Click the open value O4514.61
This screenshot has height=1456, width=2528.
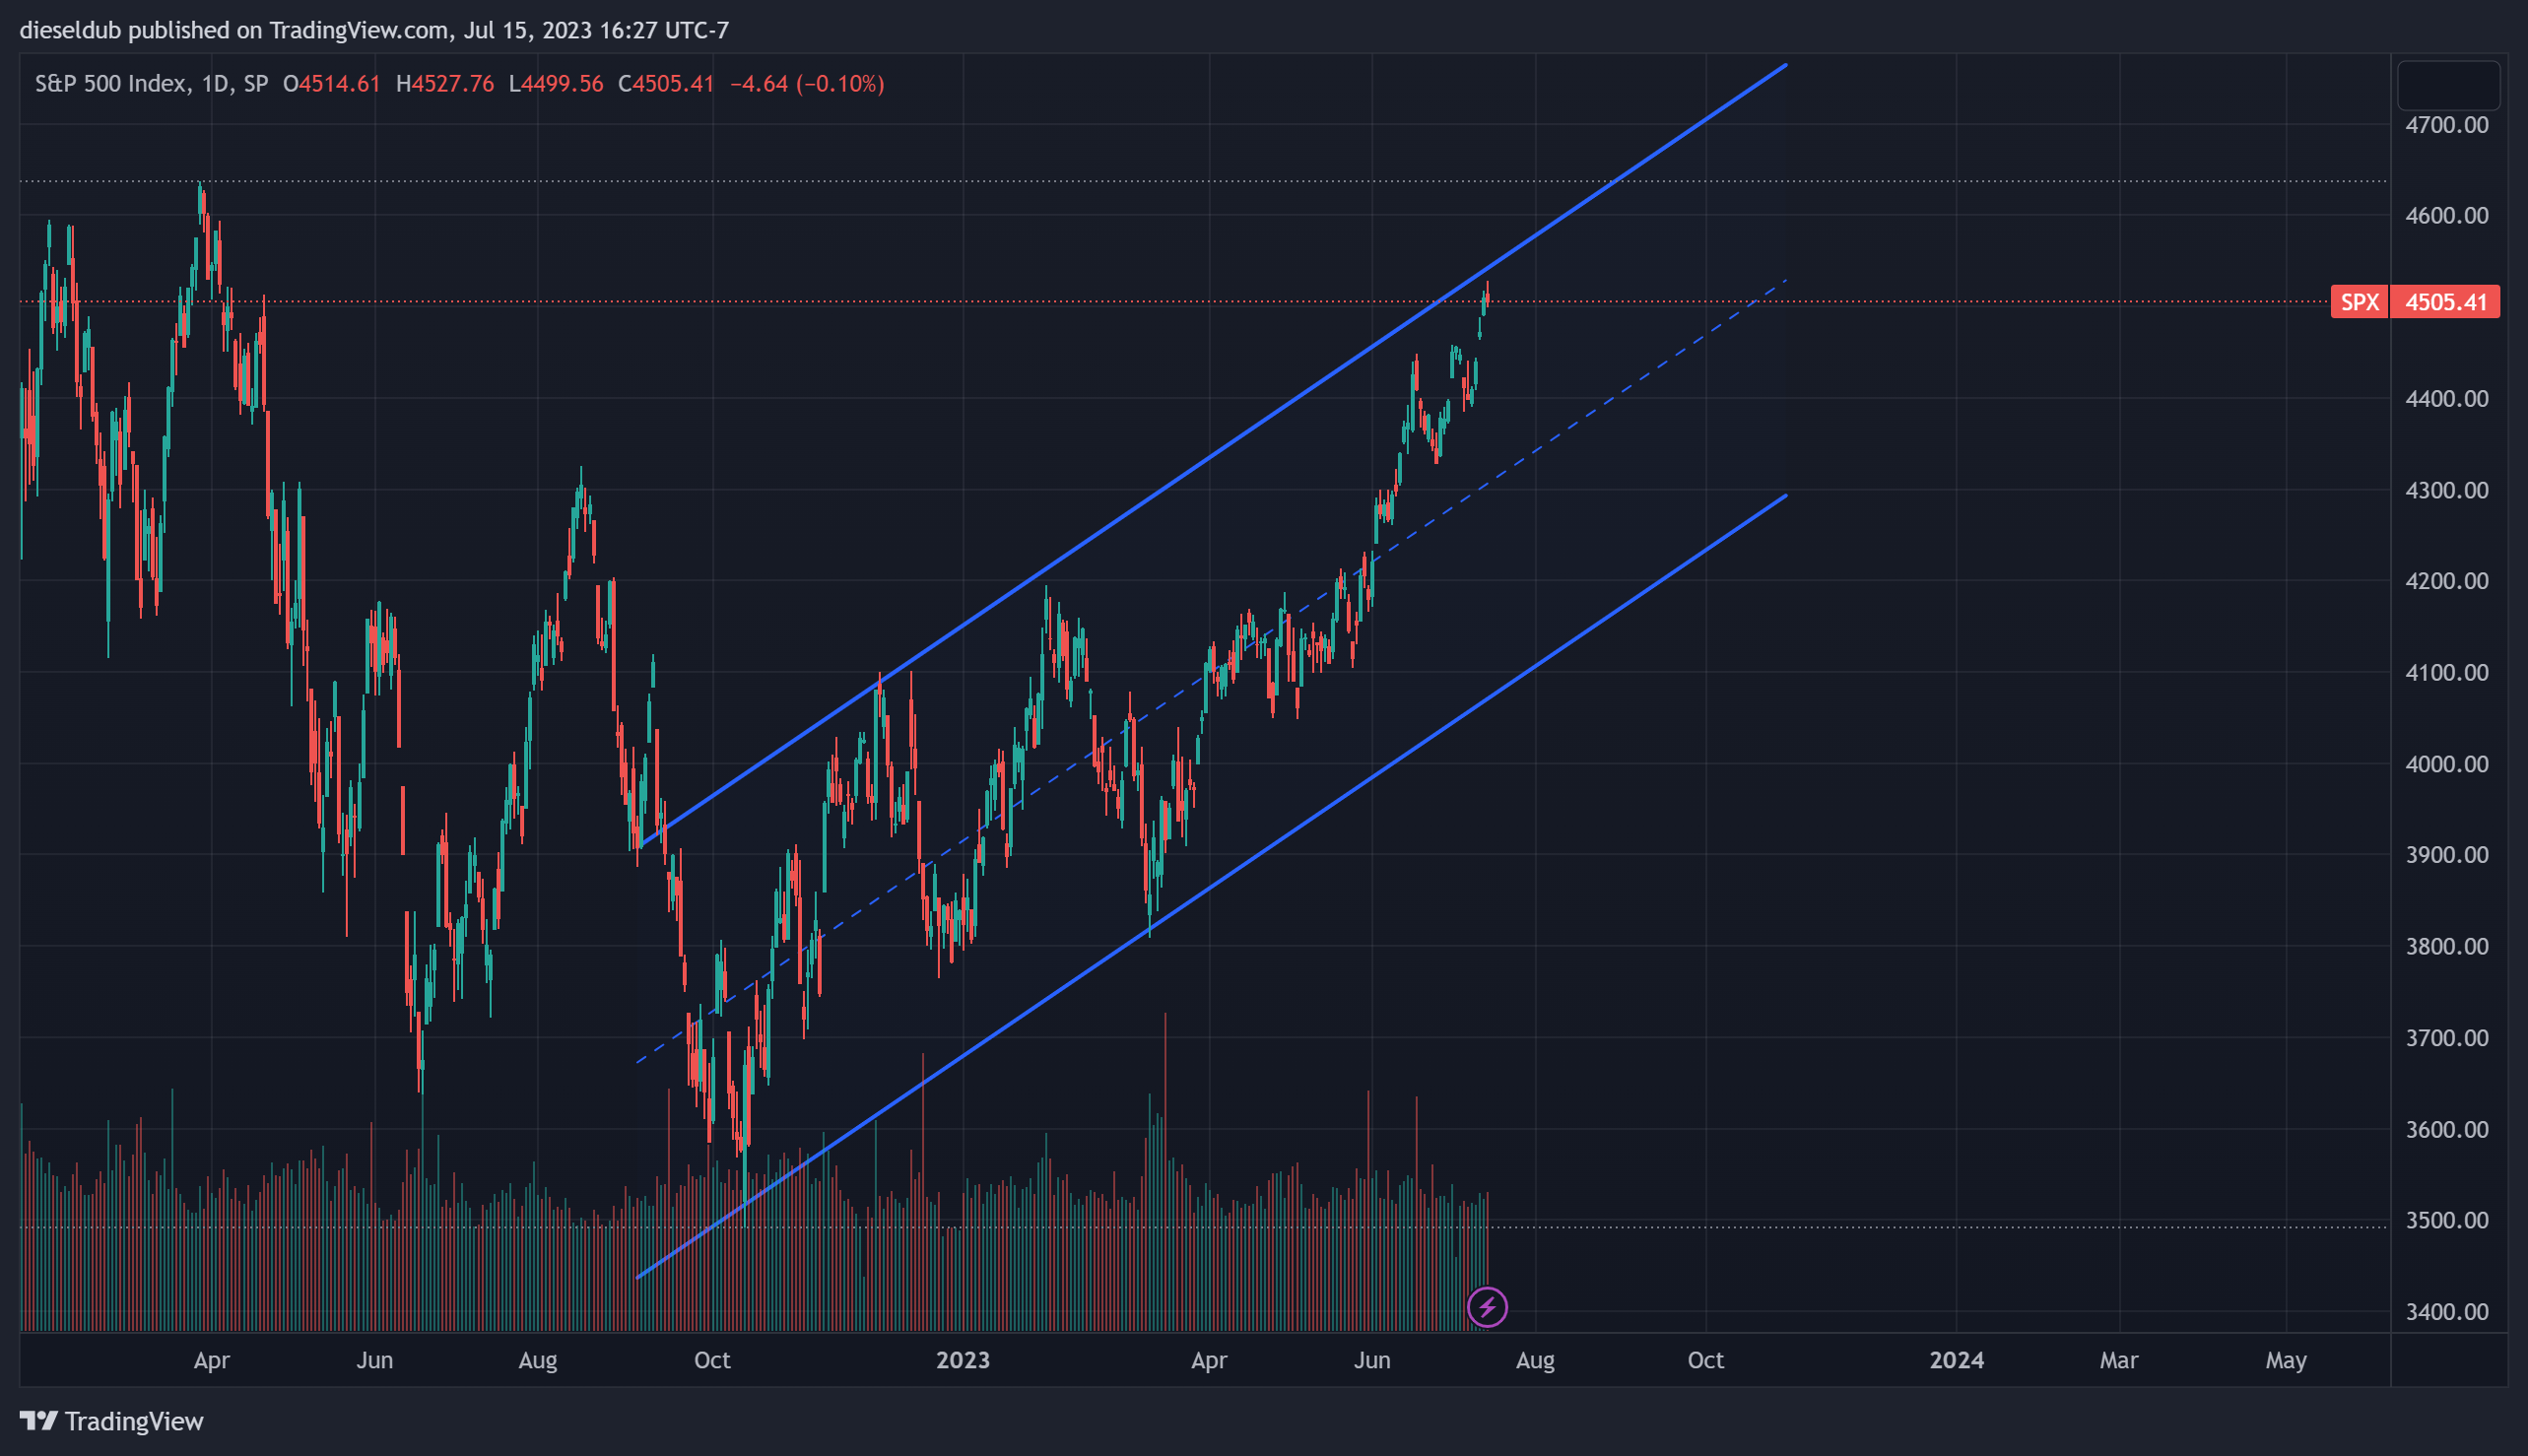(x=331, y=84)
